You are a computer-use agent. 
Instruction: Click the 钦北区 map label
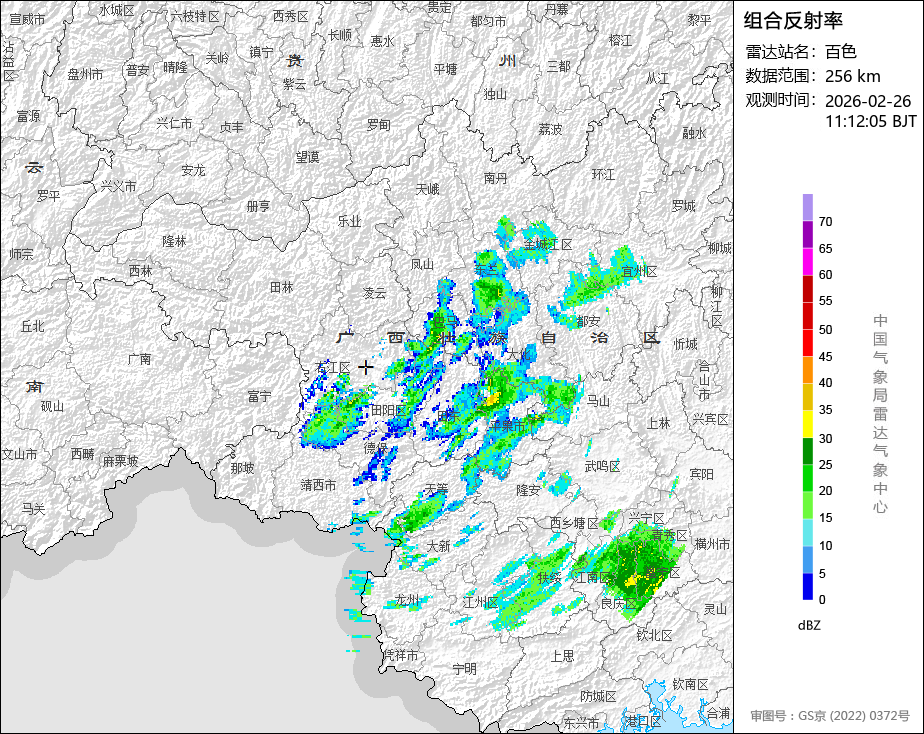point(655,635)
